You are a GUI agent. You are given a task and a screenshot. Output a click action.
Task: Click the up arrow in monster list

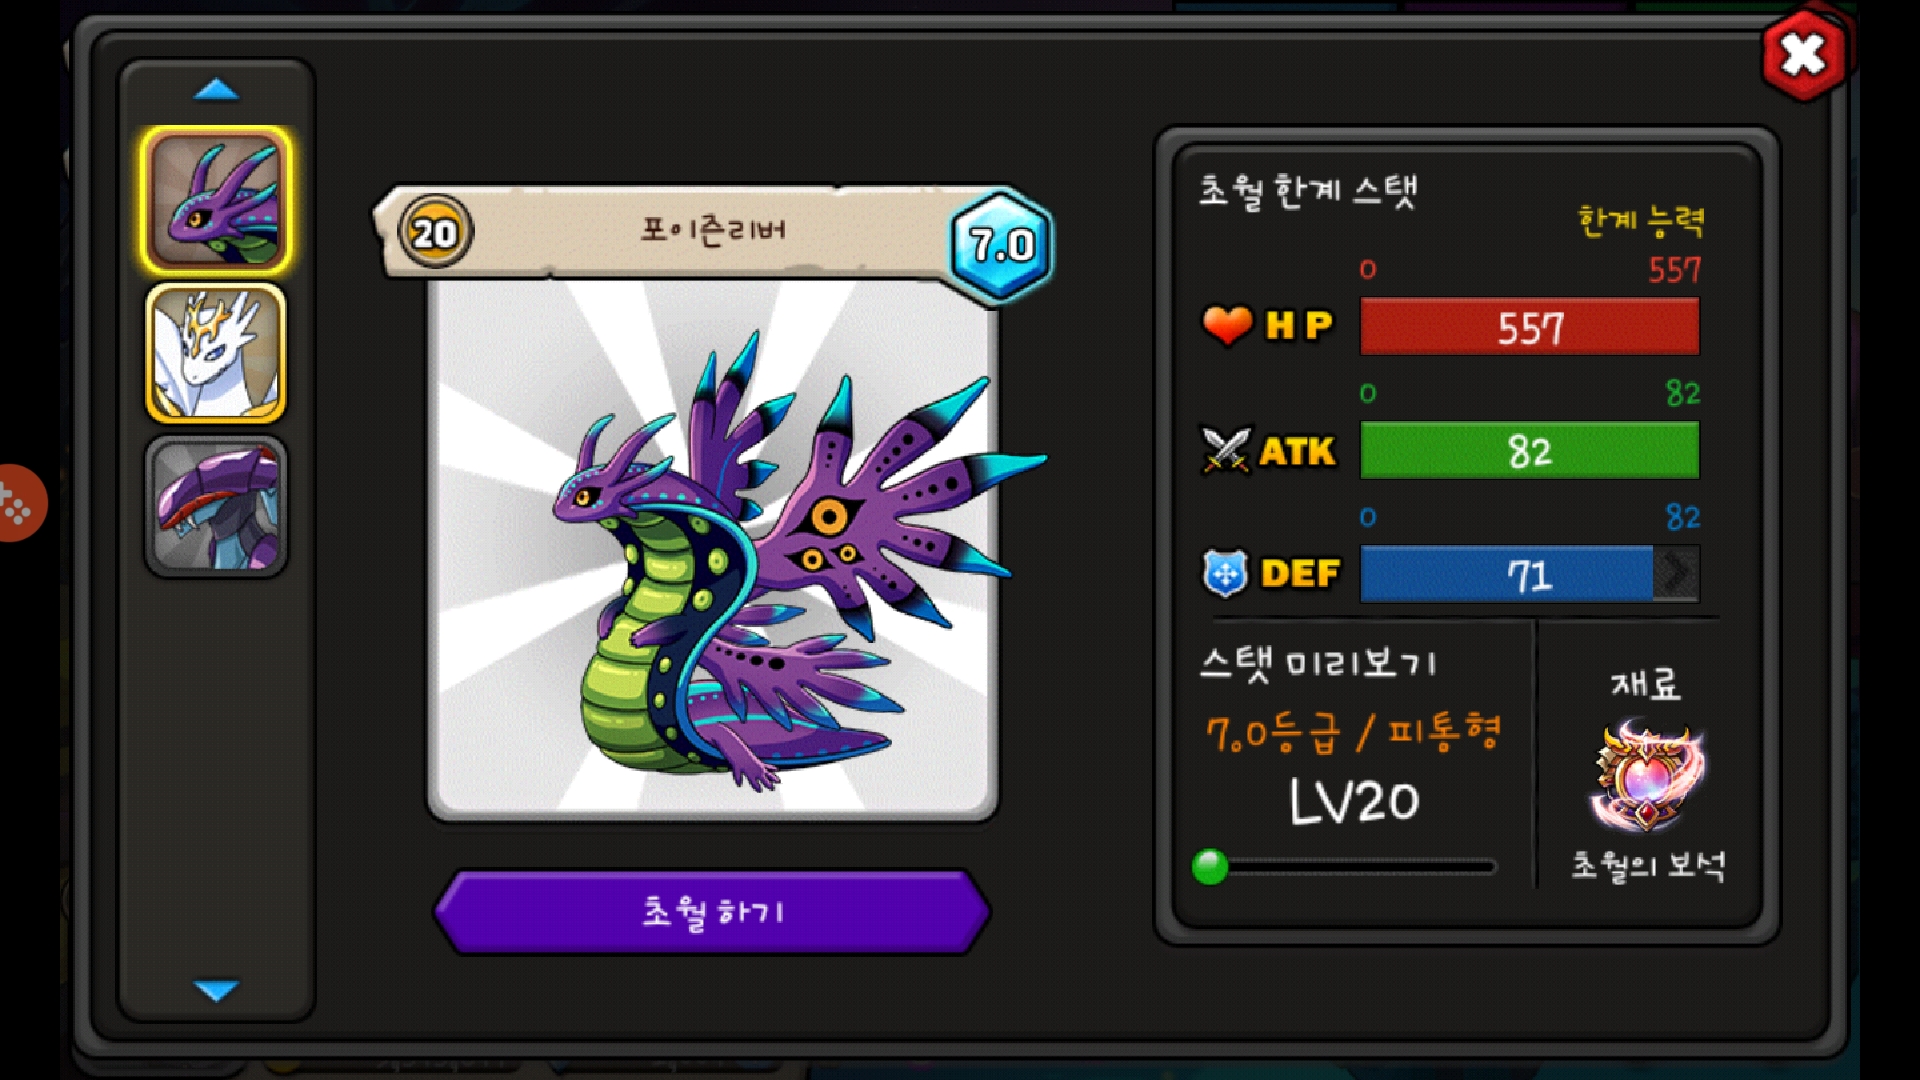pos(216,90)
